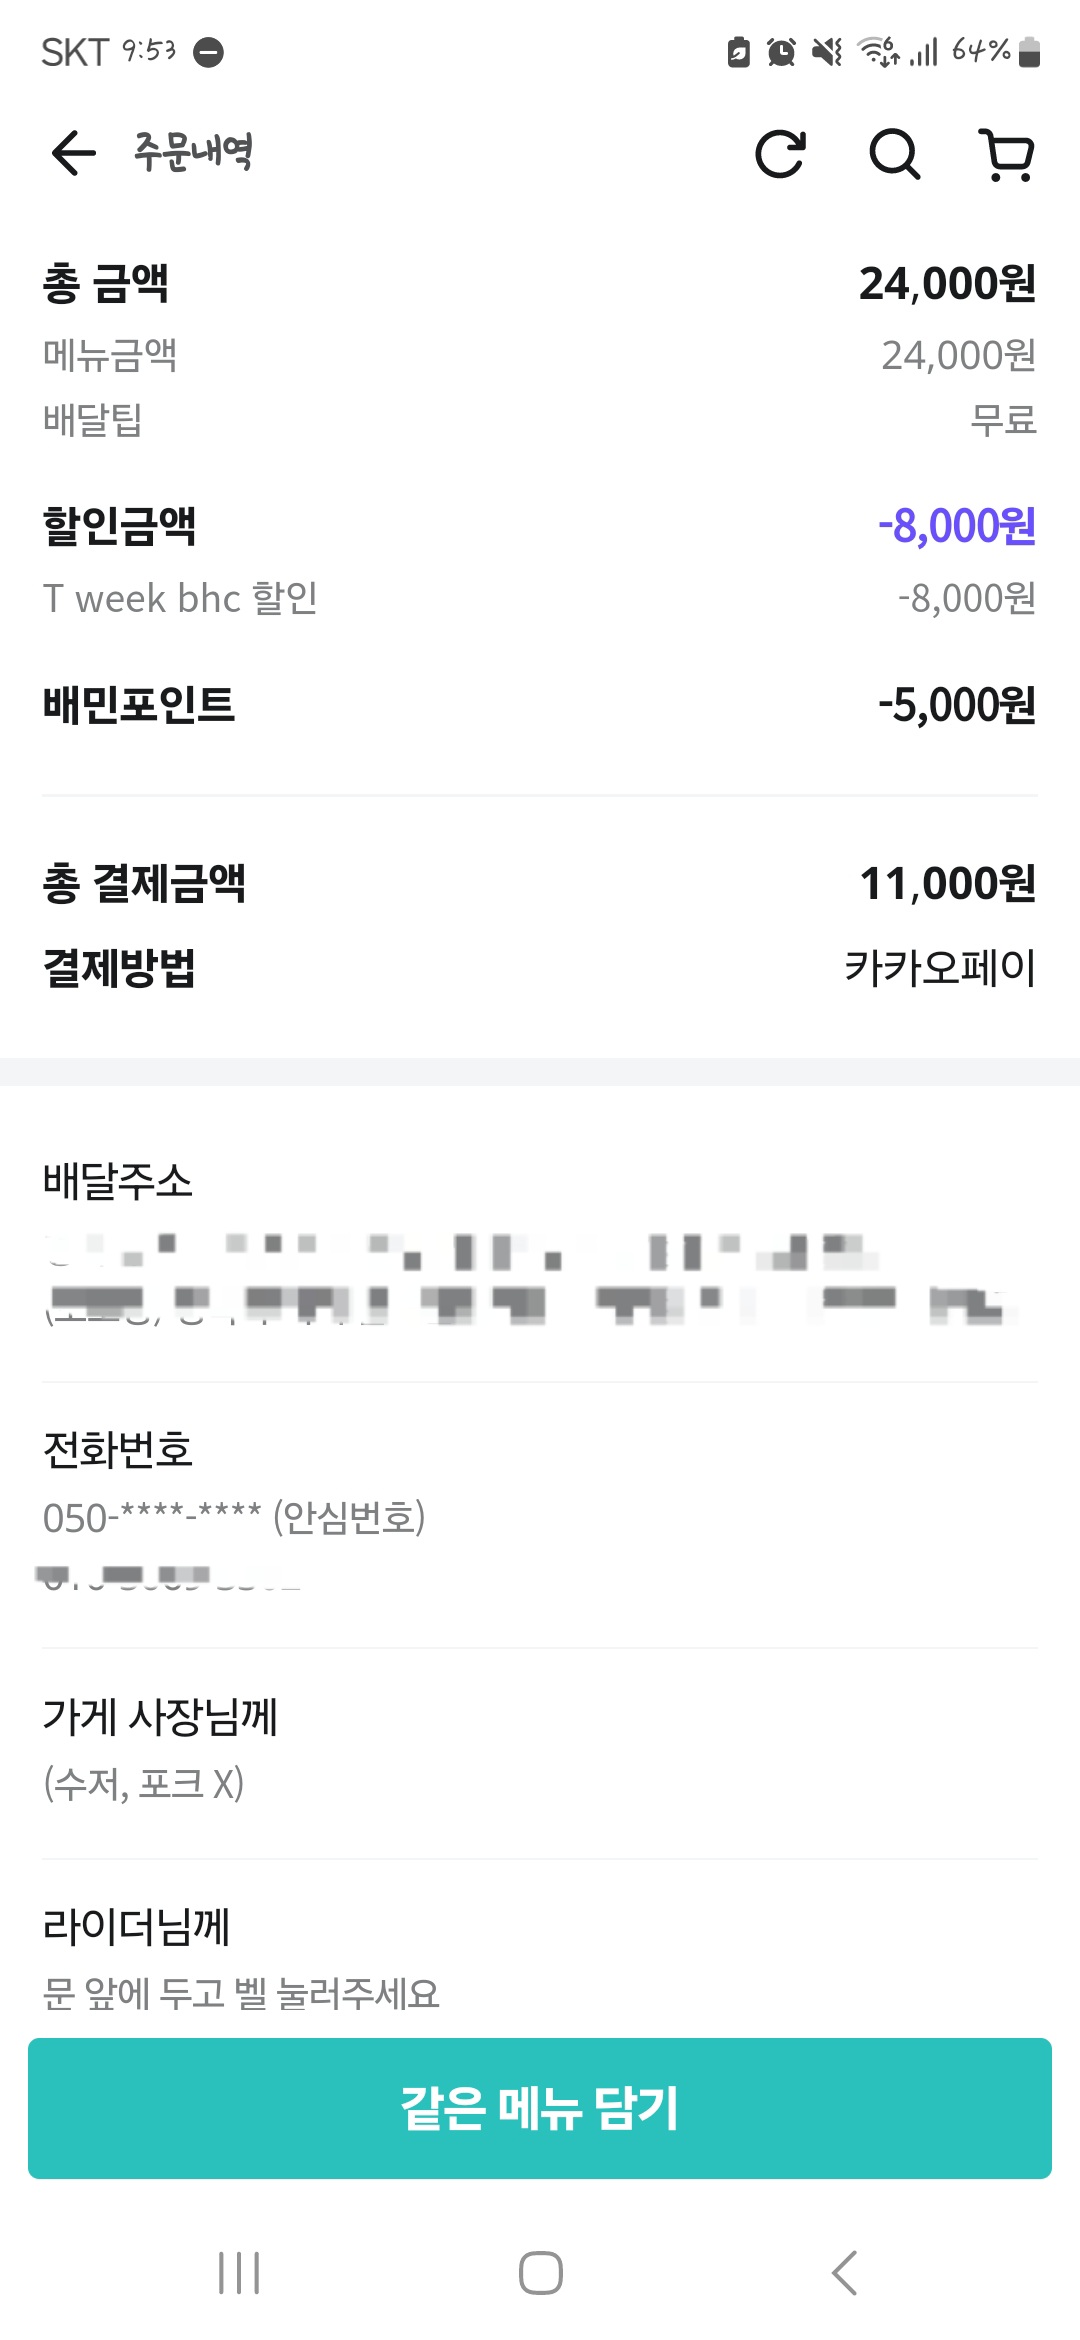Tap the 카카오페이 payment method
This screenshot has height=2340, width=1080.
939,967
